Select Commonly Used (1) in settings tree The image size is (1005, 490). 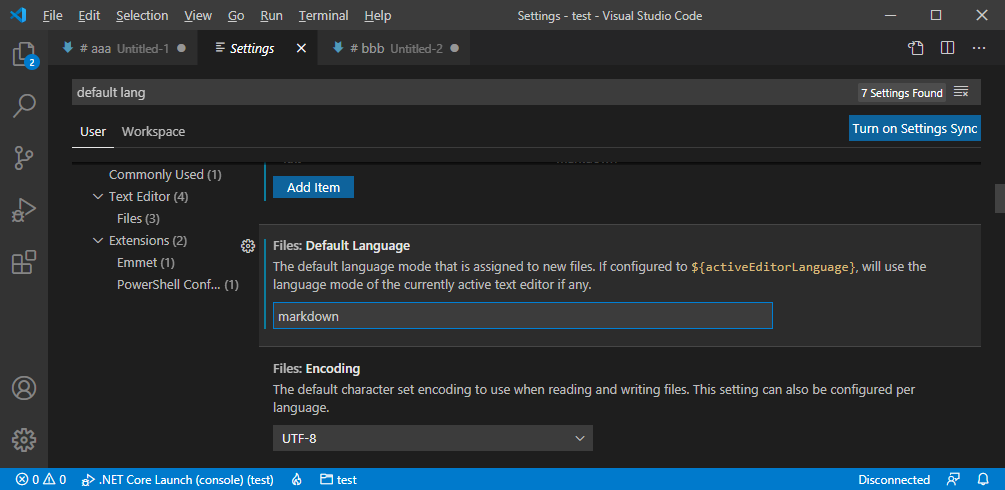(x=165, y=174)
